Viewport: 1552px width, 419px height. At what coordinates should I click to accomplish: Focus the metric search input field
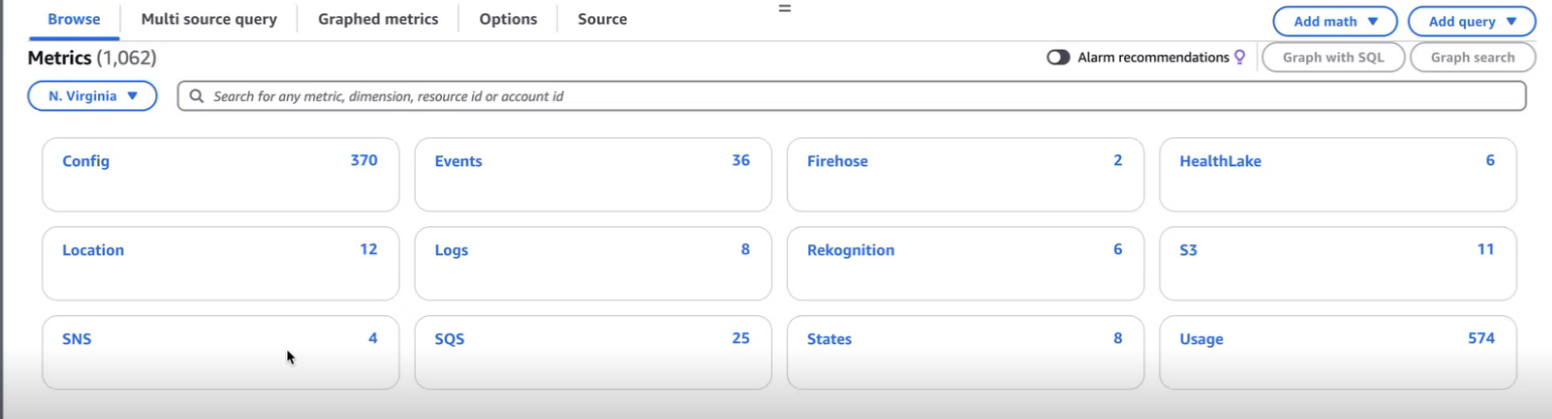pos(852,96)
